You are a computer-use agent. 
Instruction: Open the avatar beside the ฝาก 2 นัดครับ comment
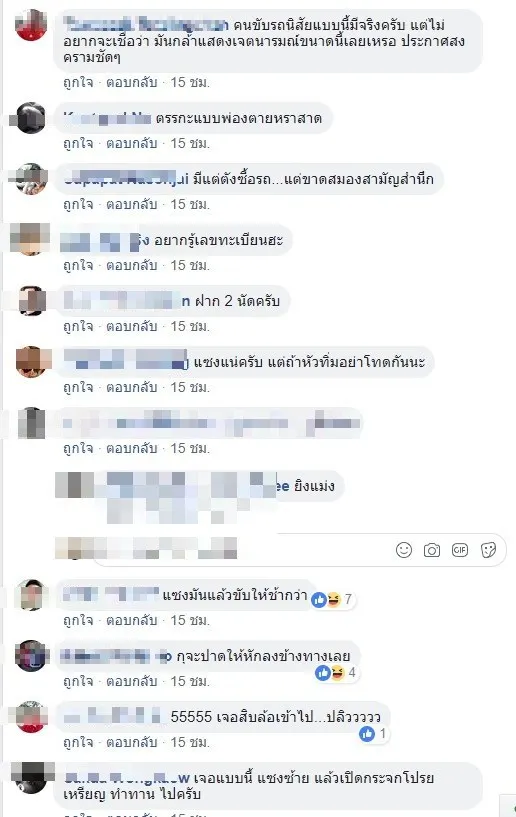tap(32, 301)
